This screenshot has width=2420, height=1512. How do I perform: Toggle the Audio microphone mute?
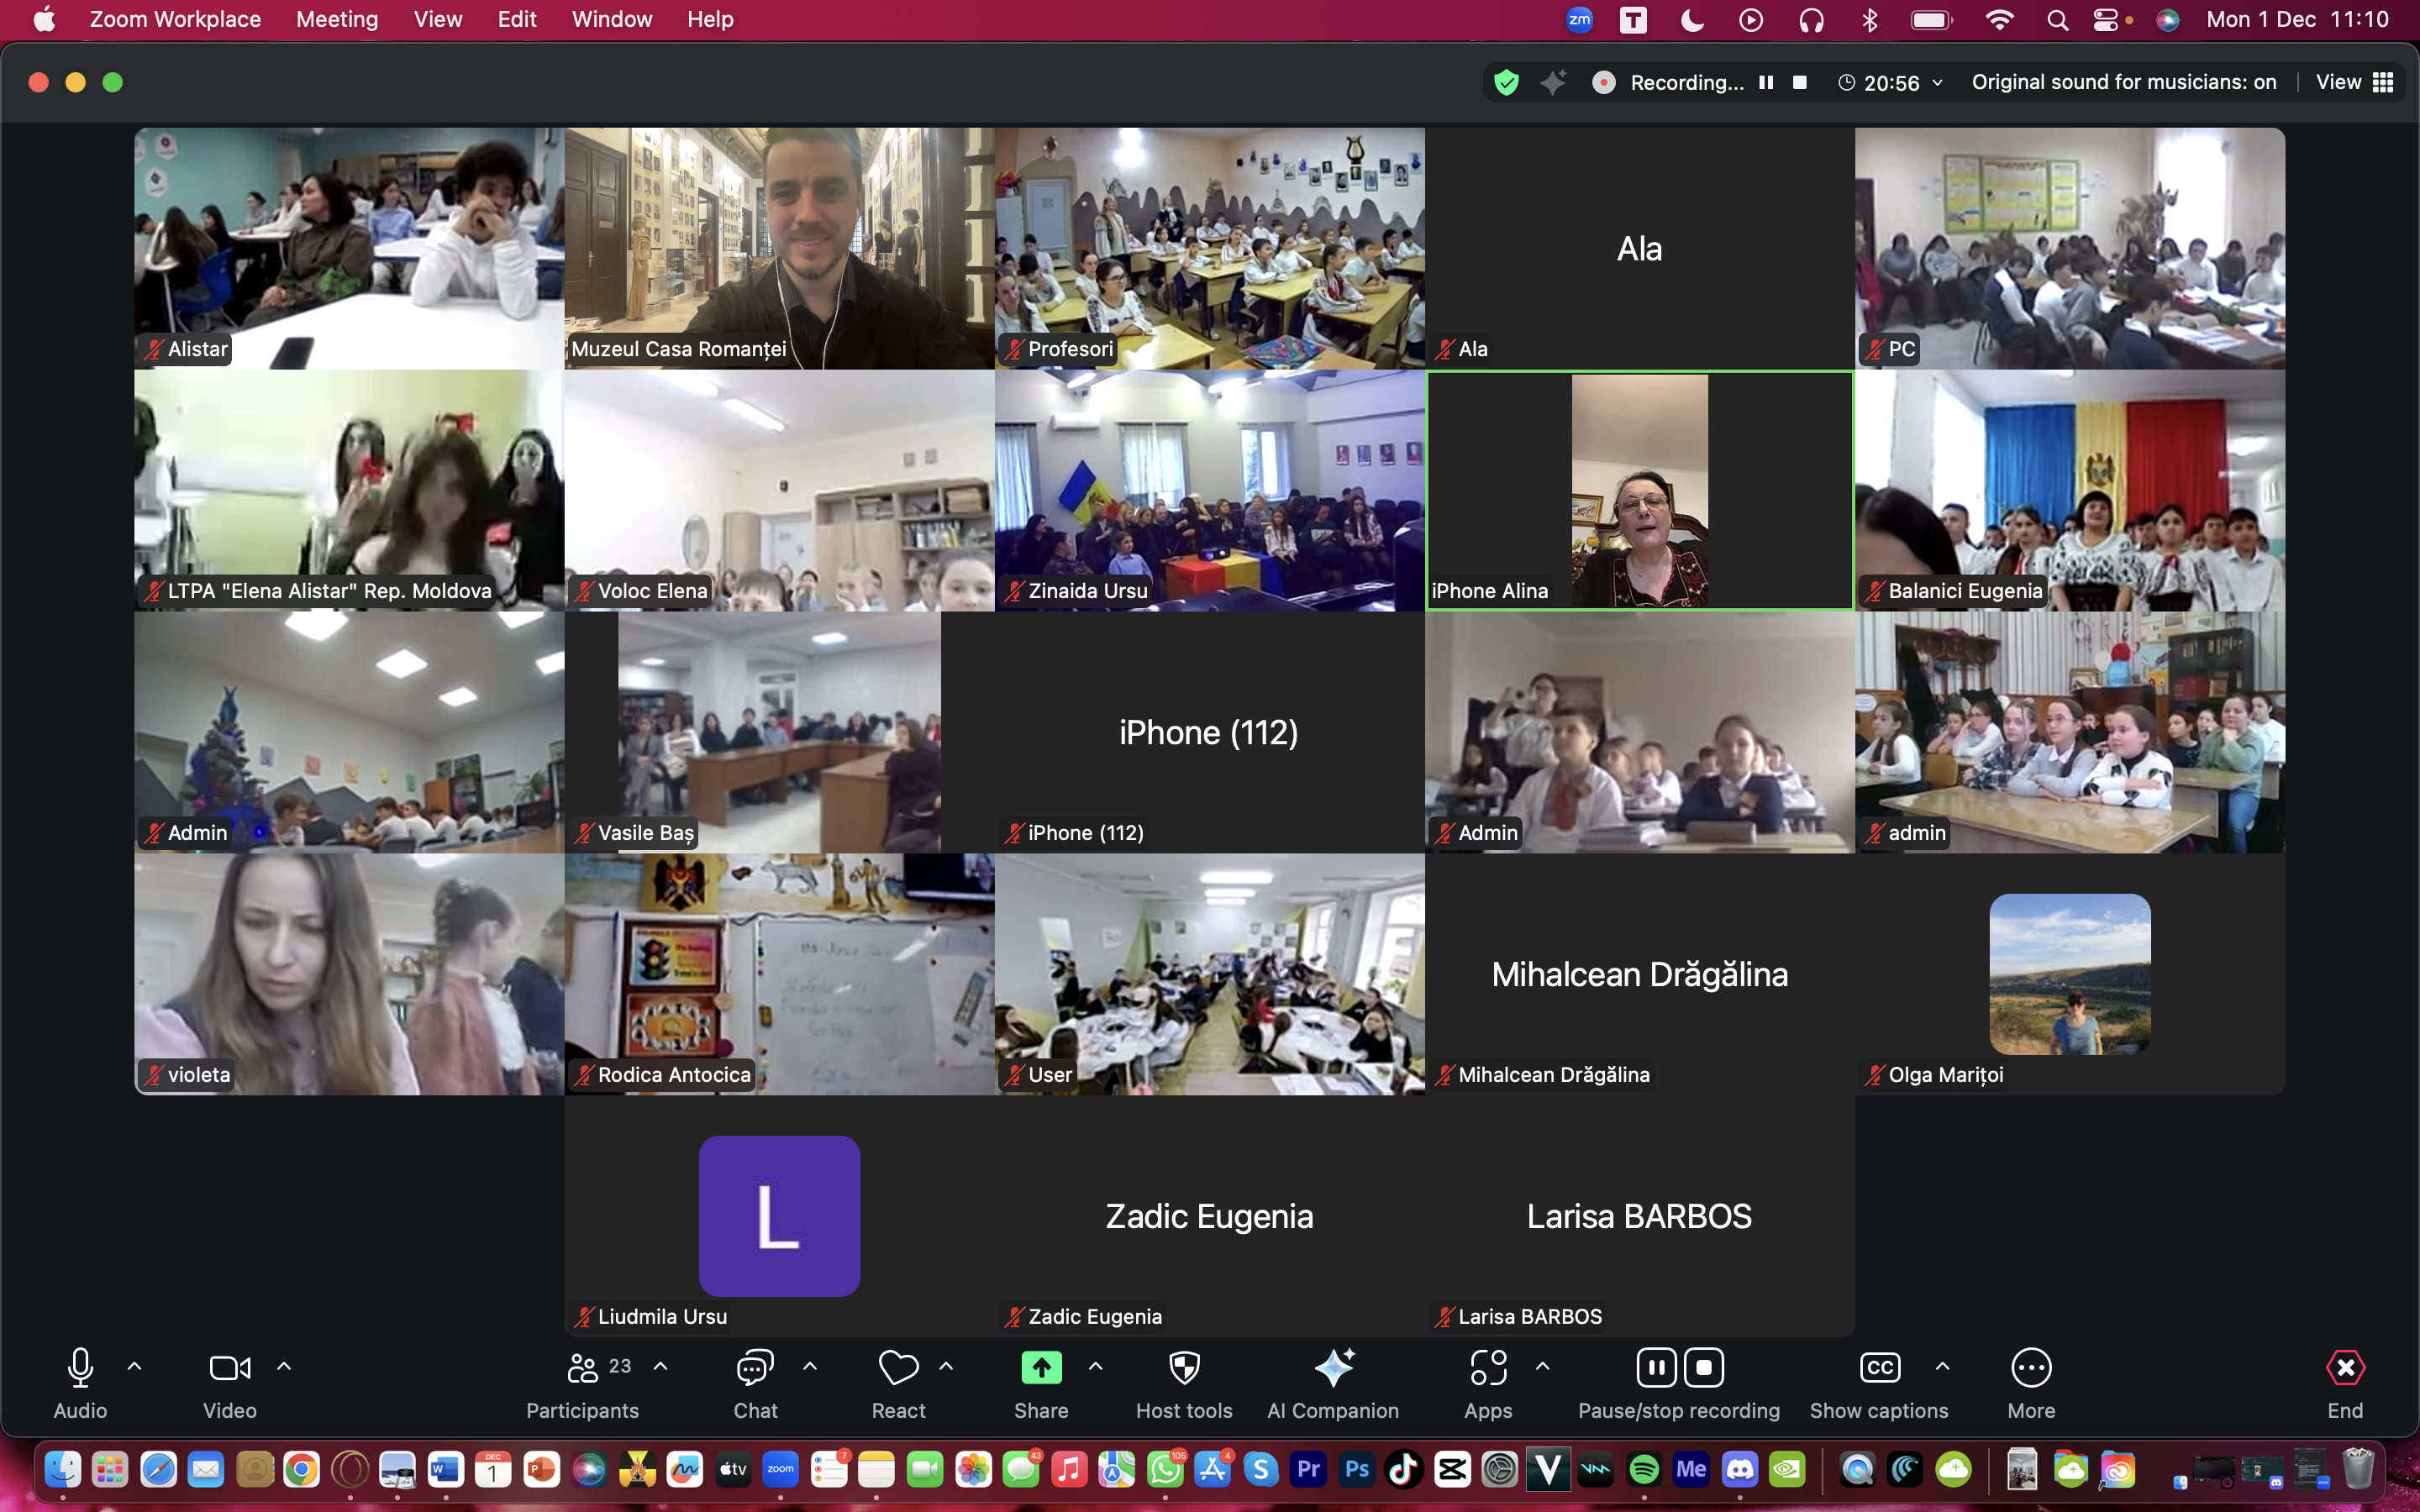click(x=80, y=1368)
